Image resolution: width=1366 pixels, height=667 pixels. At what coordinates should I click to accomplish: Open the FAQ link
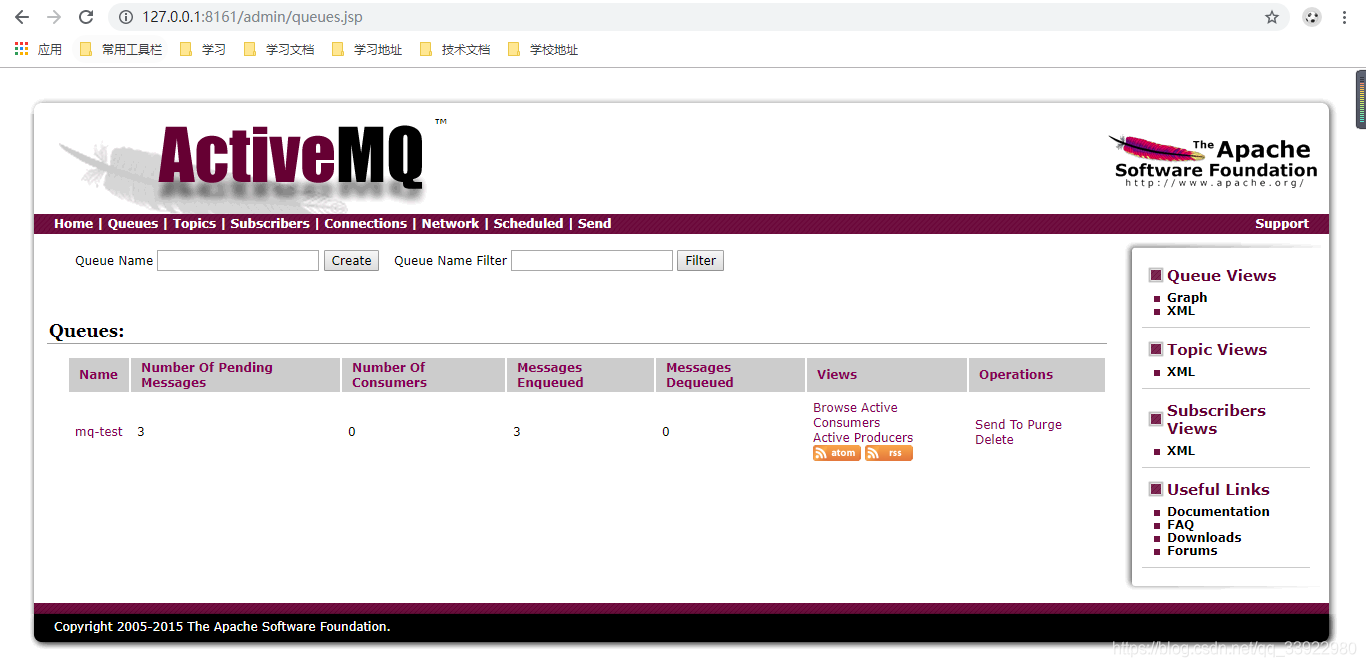pos(1180,525)
